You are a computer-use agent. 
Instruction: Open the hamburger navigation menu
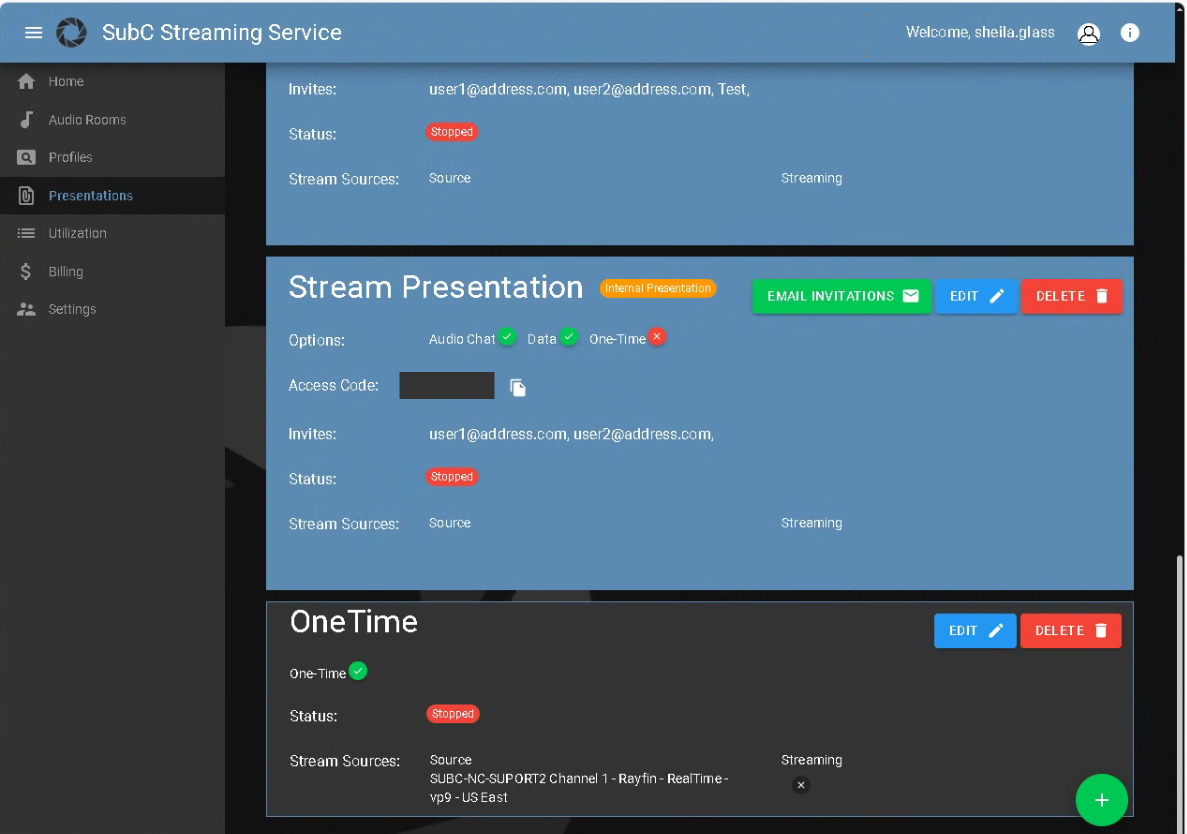(x=33, y=33)
